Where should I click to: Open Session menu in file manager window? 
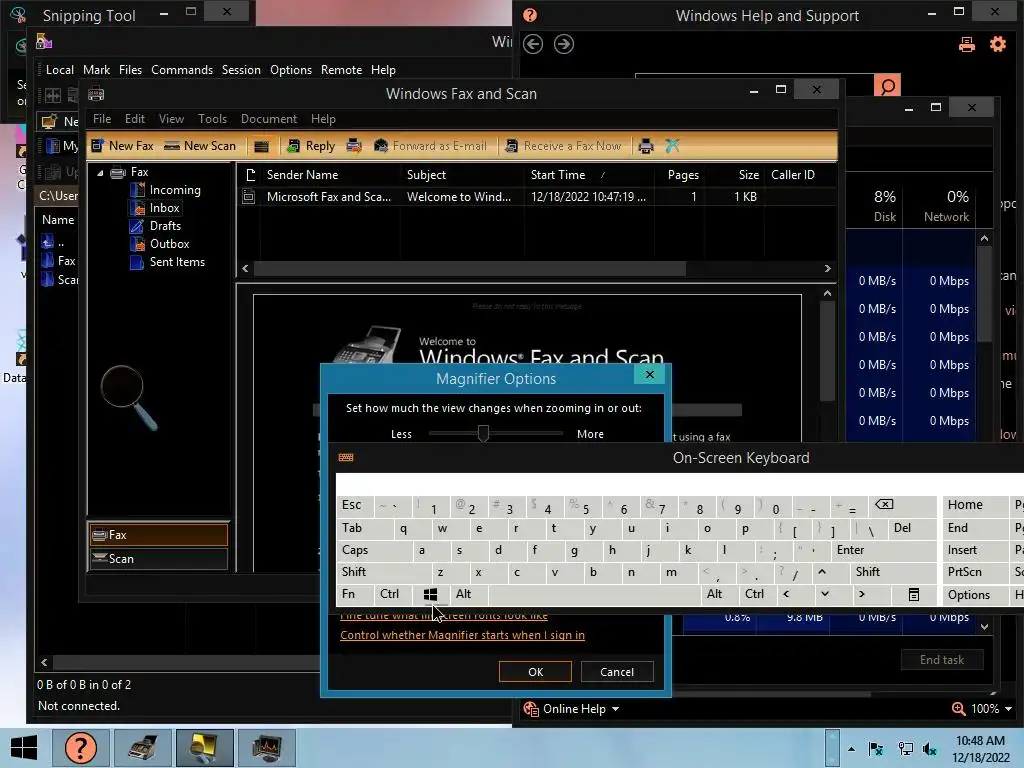241,70
